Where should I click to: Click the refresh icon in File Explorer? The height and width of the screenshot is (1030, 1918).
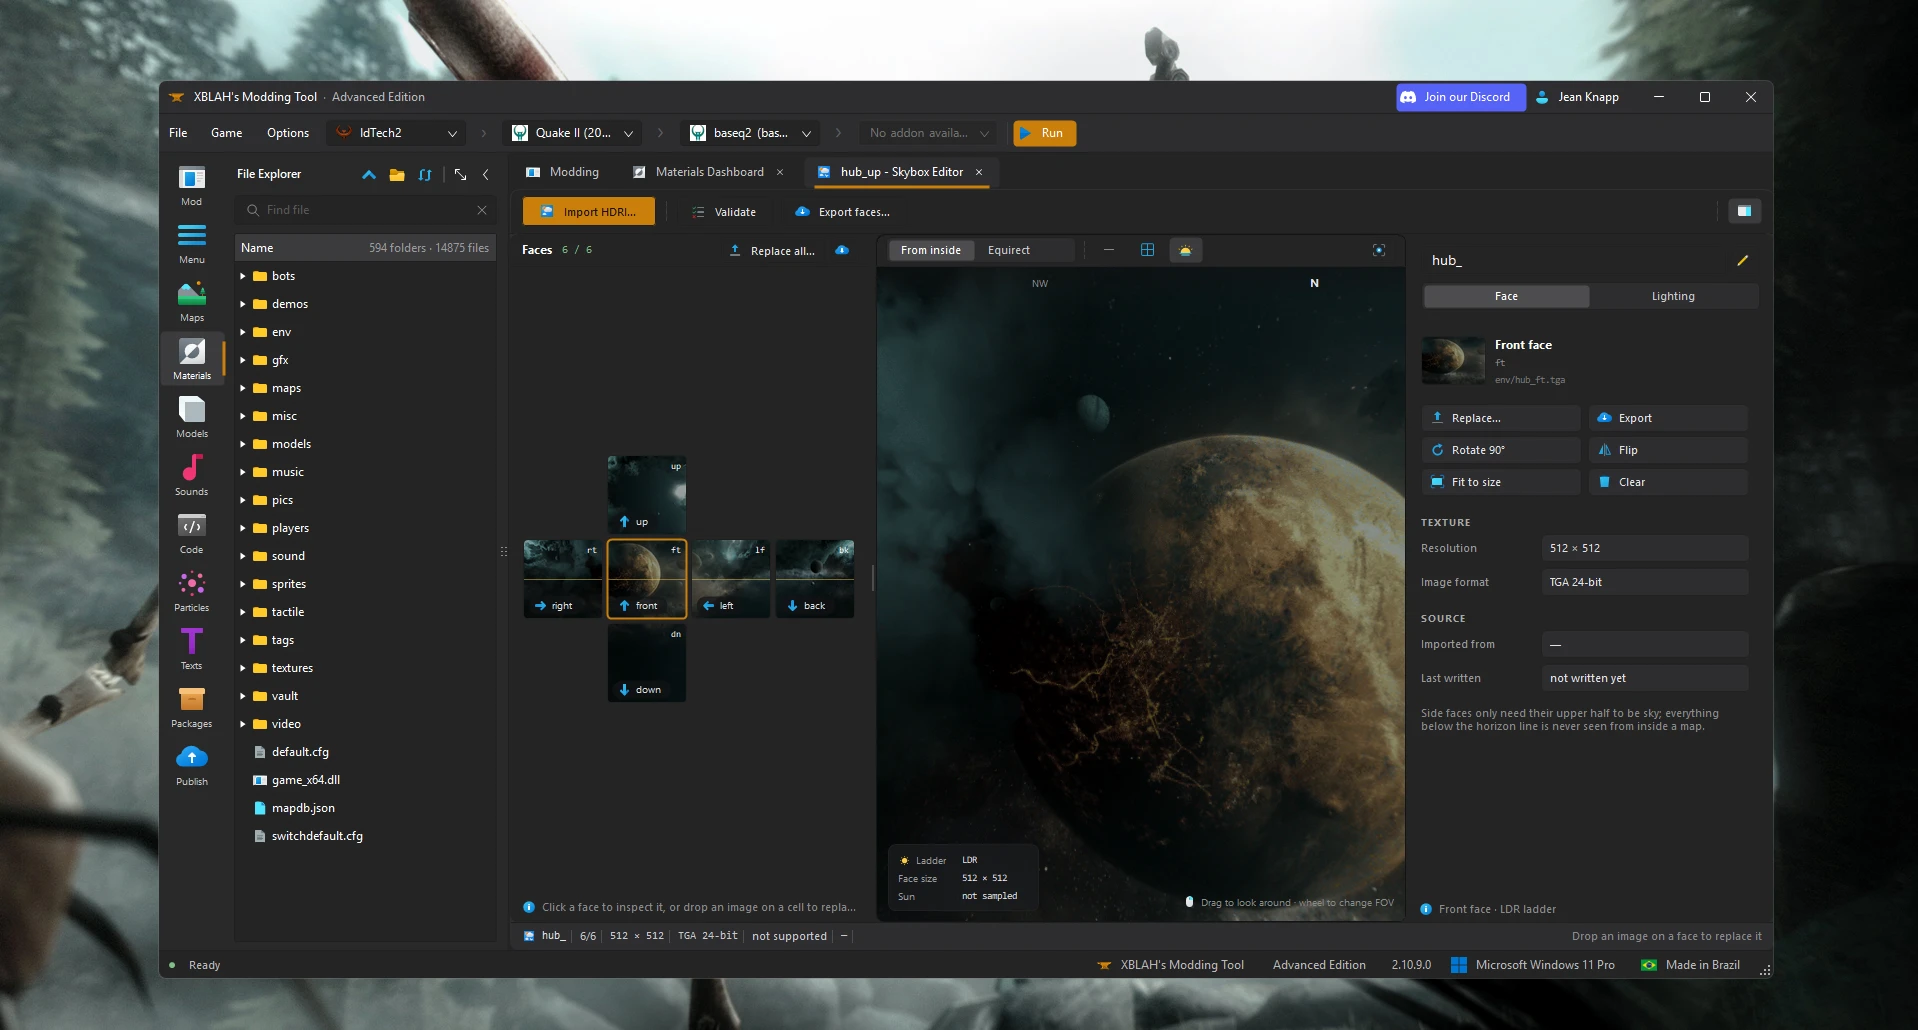click(425, 174)
